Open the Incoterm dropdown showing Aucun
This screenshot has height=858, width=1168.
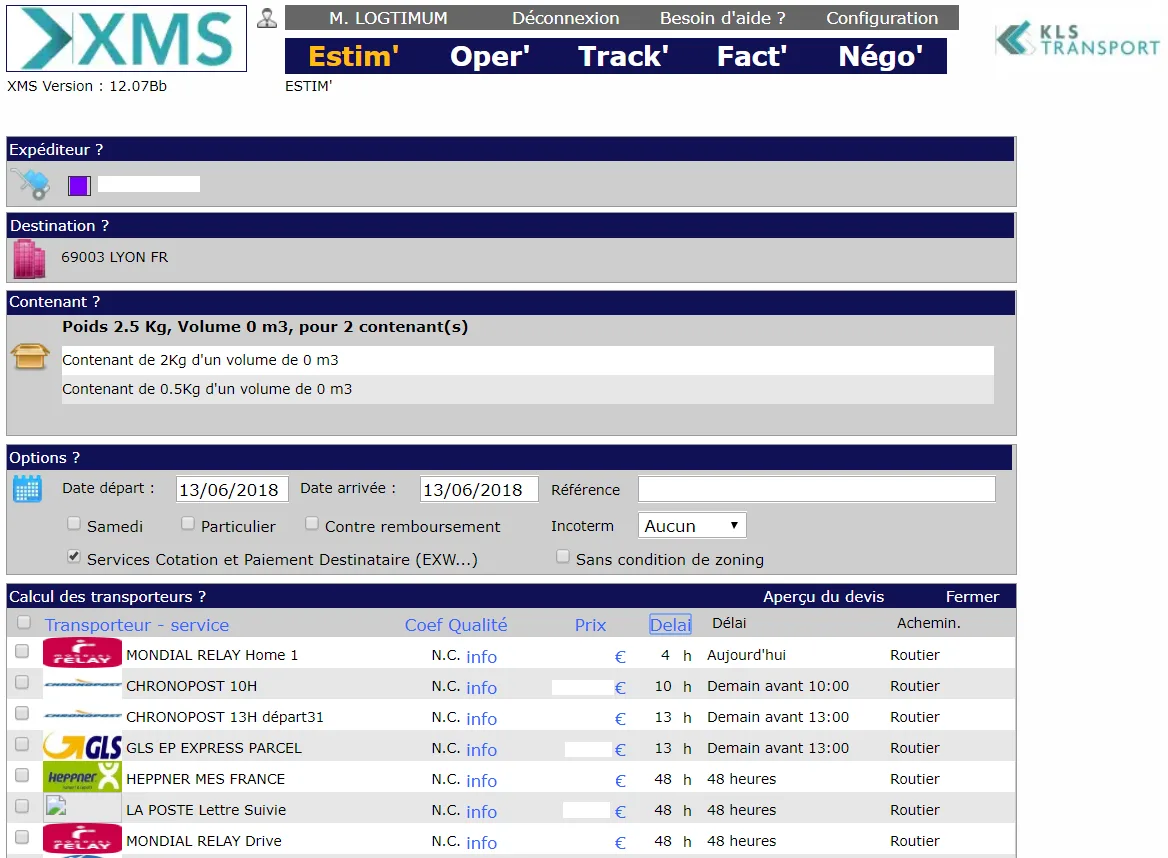click(692, 526)
